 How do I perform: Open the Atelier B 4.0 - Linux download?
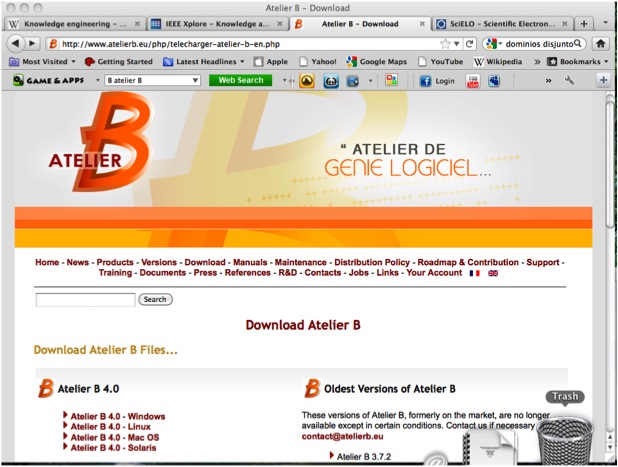tap(110, 427)
